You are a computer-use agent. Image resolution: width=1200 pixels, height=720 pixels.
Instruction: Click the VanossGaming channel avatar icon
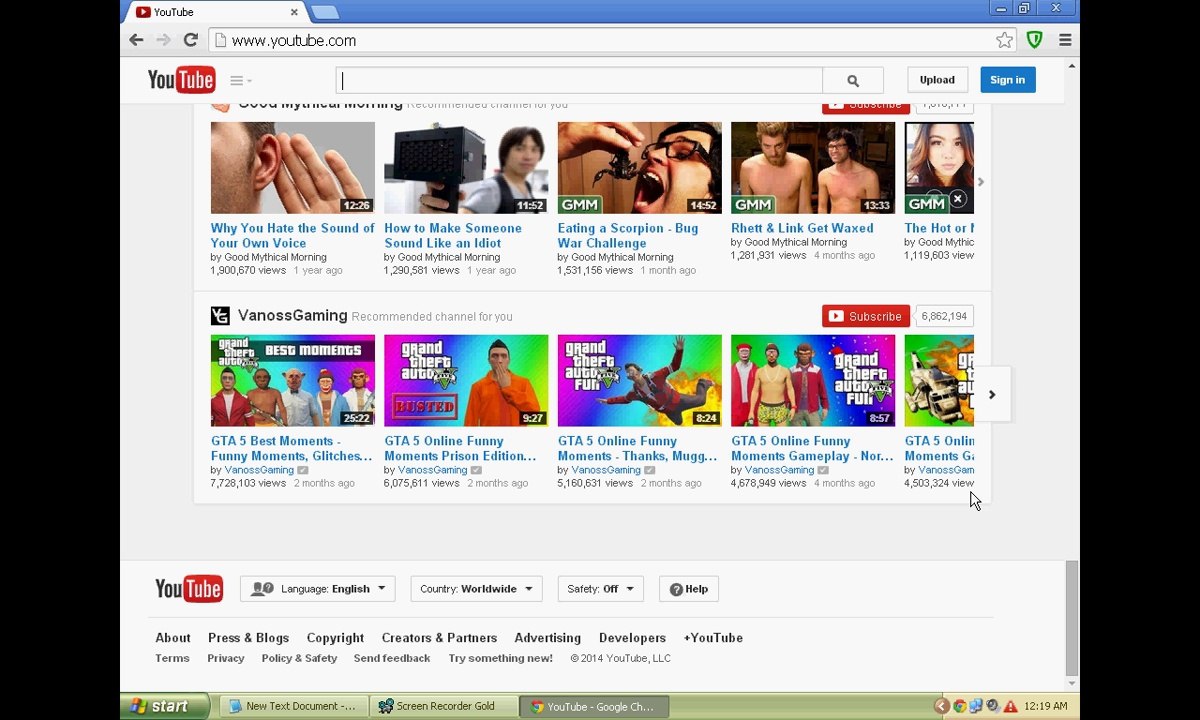click(x=220, y=316)
